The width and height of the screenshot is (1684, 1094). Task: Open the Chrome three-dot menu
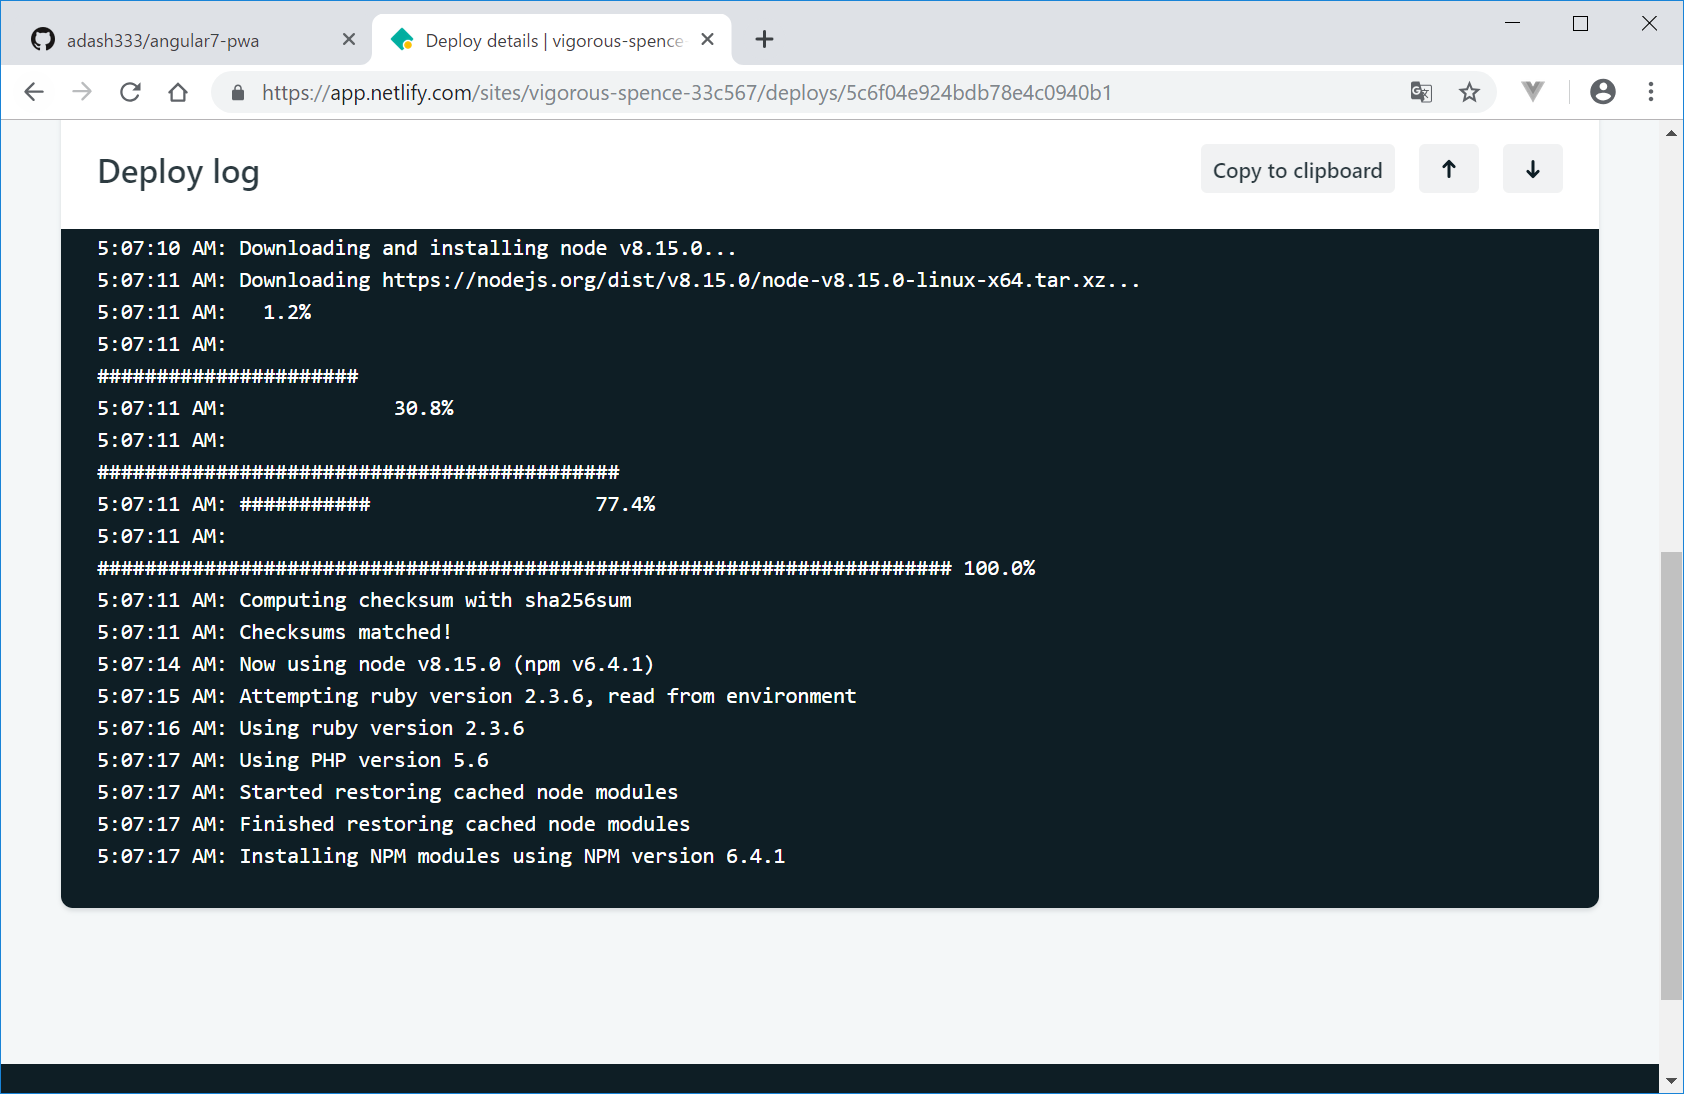click(1651, 92)
